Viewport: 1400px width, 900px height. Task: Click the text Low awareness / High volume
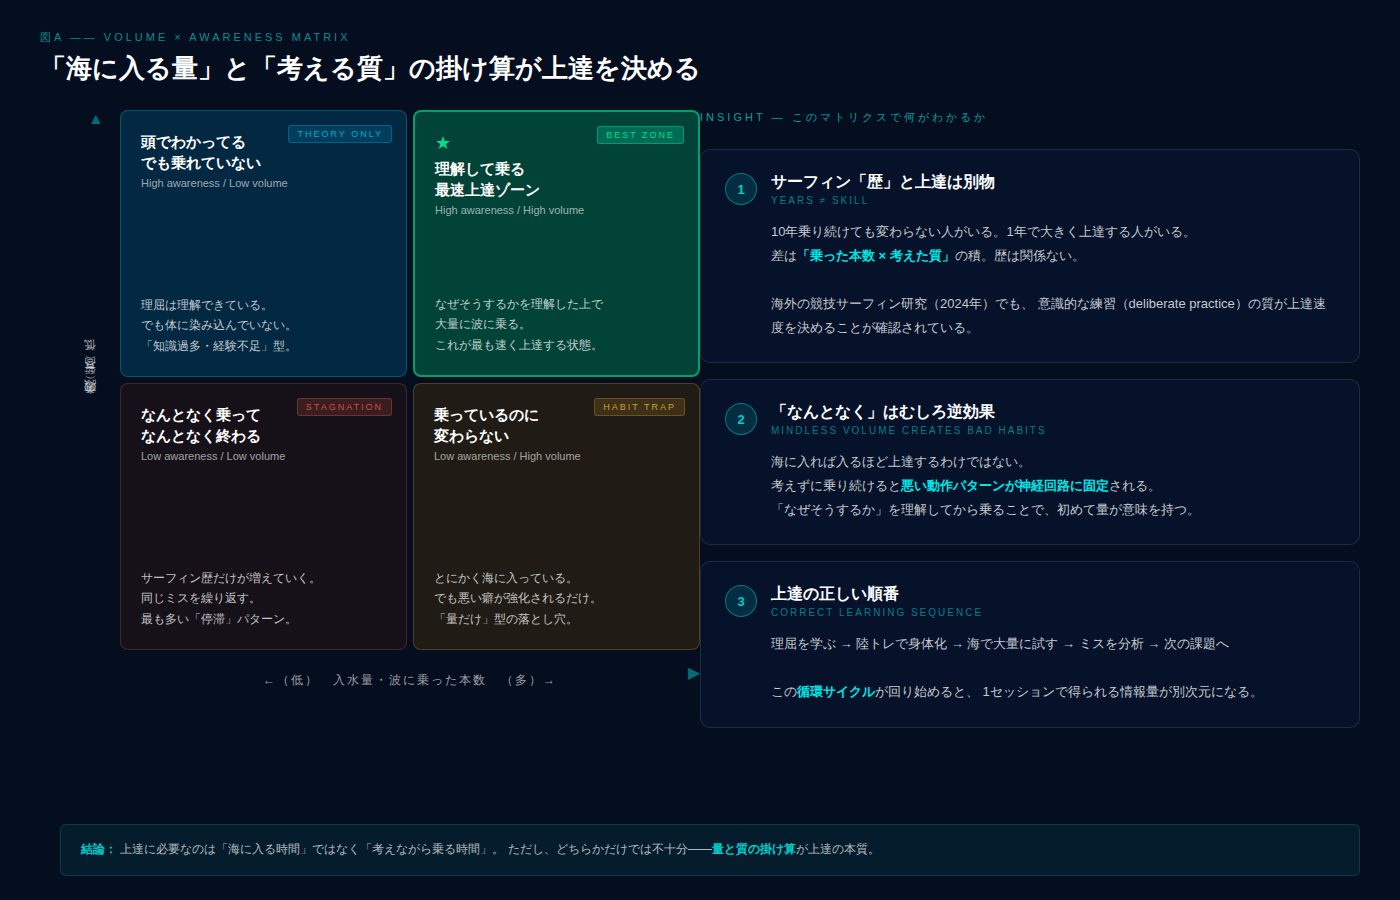(x=507, y=456)
